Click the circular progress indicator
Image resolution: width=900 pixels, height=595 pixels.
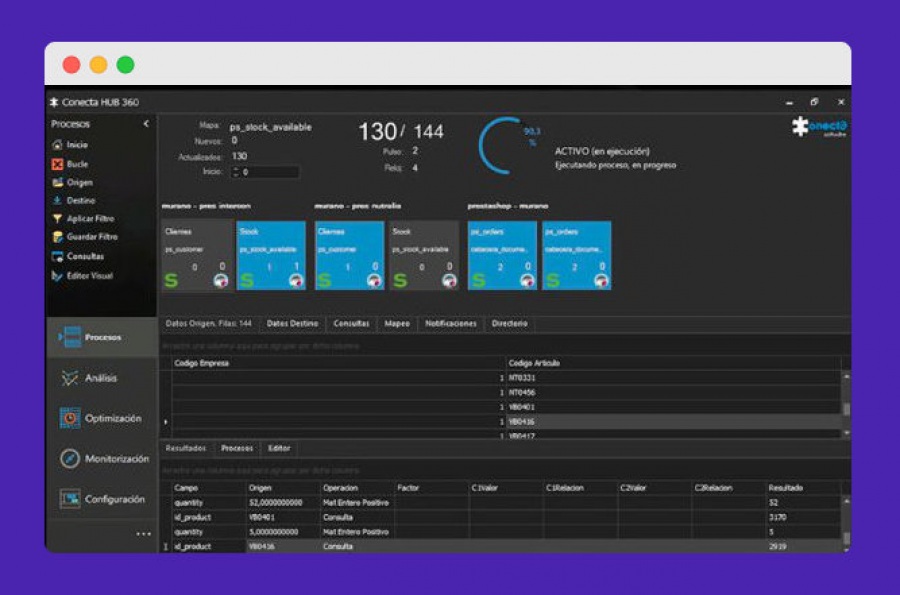point(505,146)
